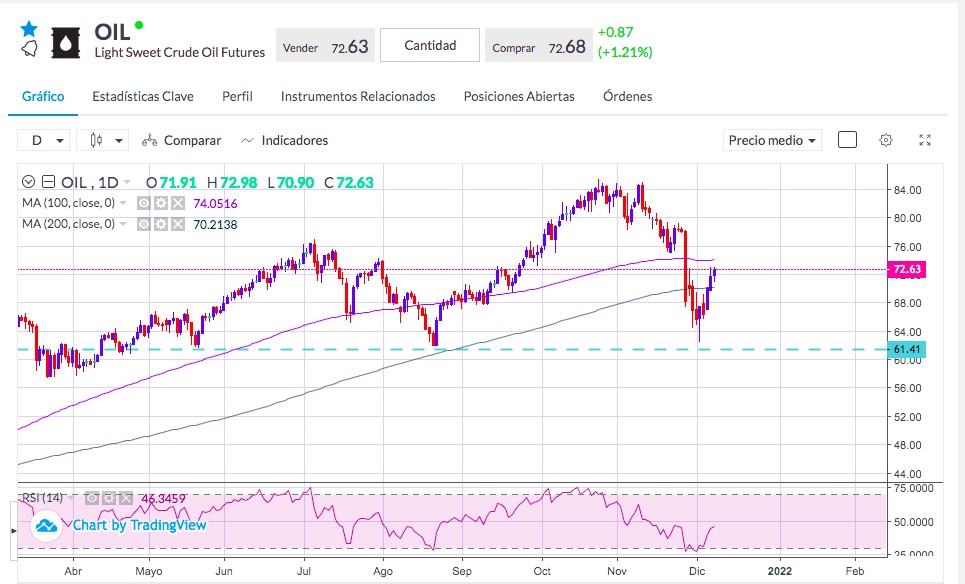
Task: Click the pink 72.63 price label
Action: [x=906, y=269]
